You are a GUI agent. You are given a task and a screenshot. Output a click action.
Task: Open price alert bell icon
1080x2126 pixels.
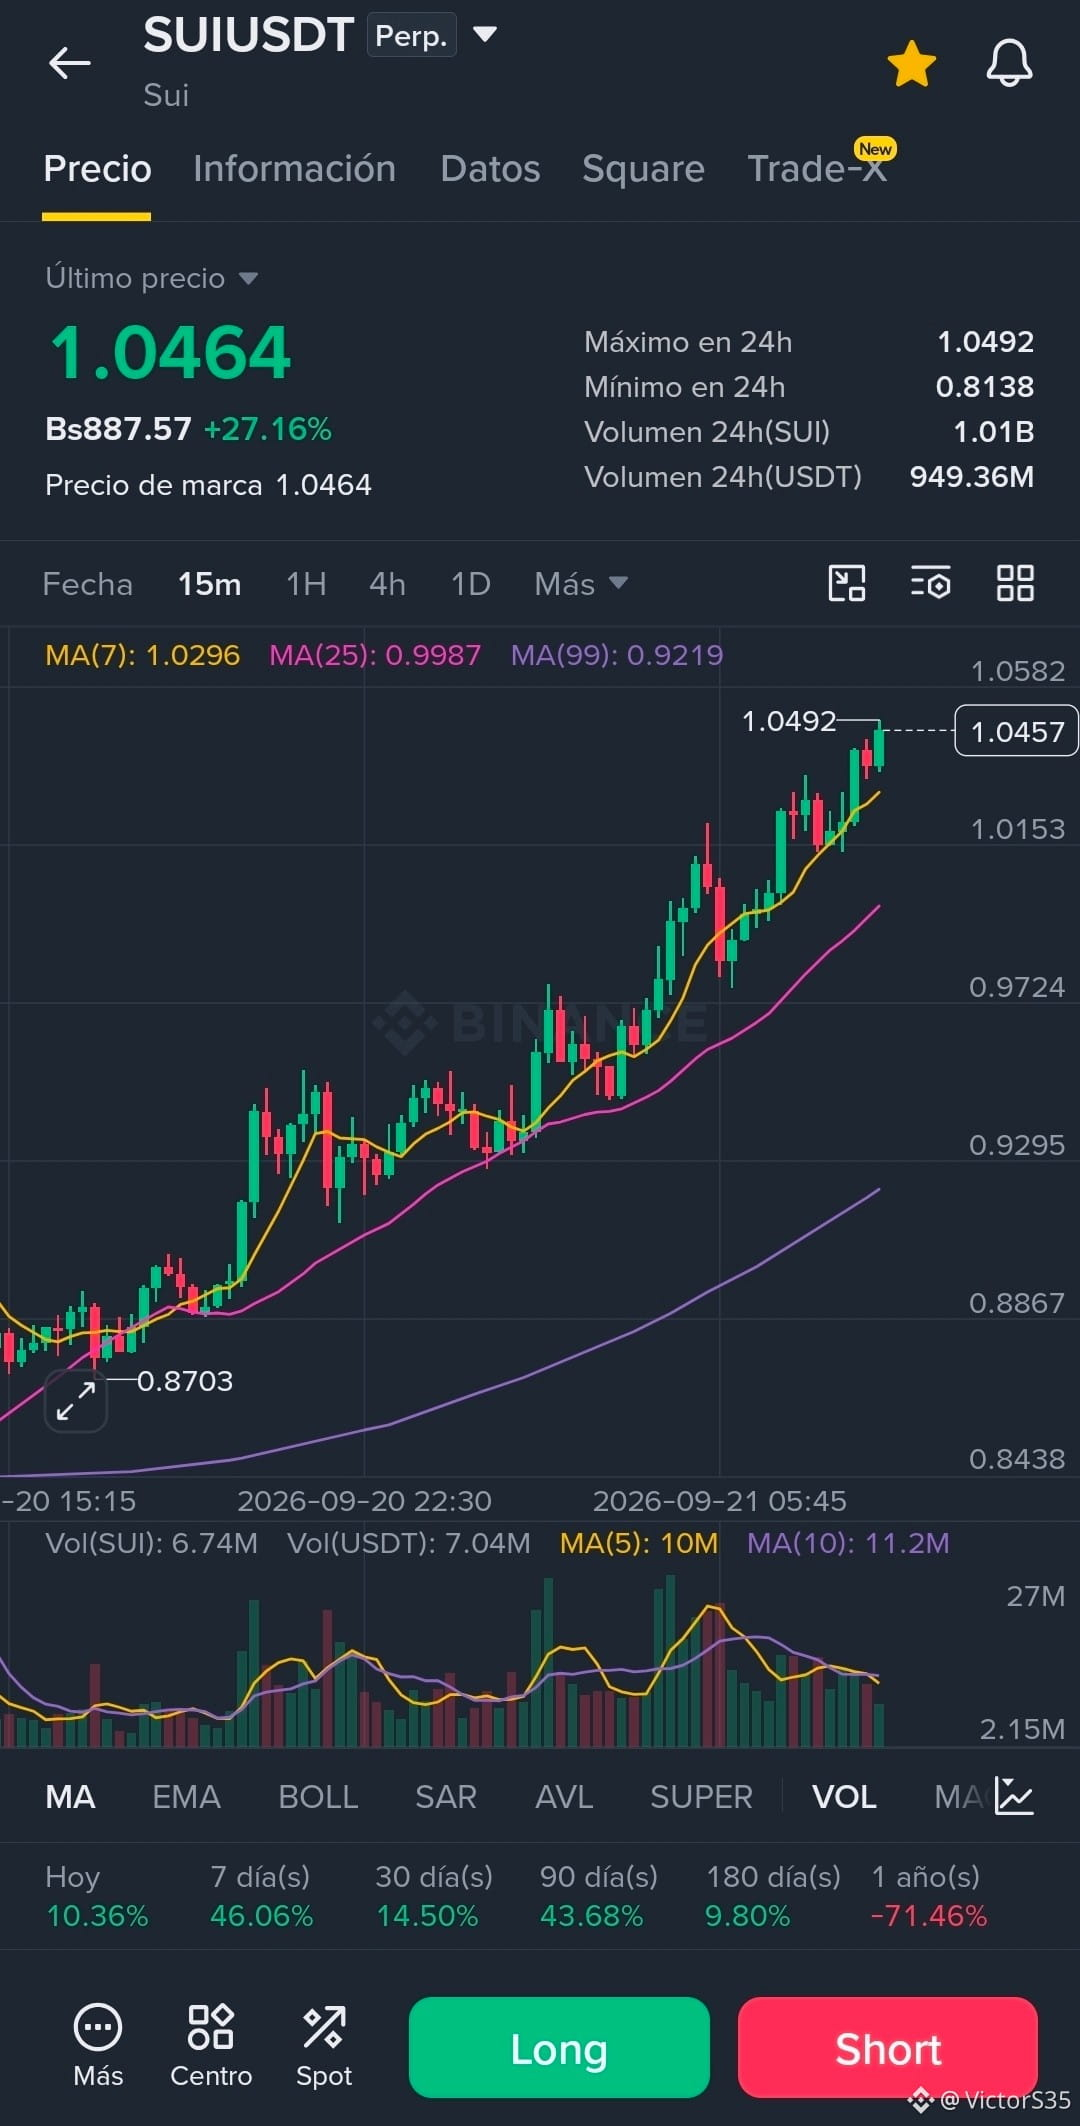tap(1009, 63)
